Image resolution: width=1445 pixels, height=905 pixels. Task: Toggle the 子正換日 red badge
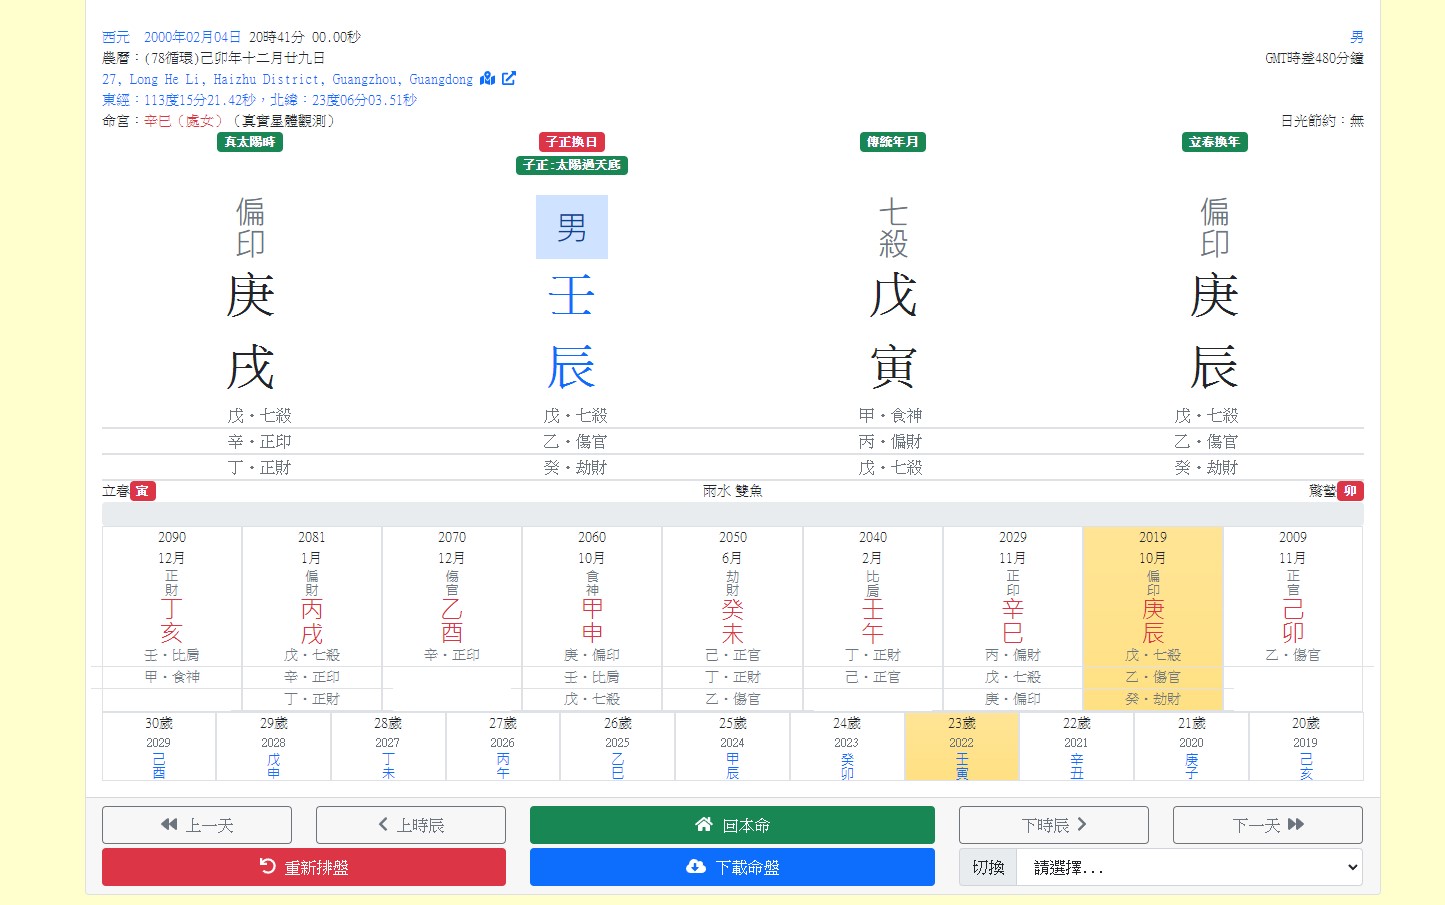click(x=572, y=142)
